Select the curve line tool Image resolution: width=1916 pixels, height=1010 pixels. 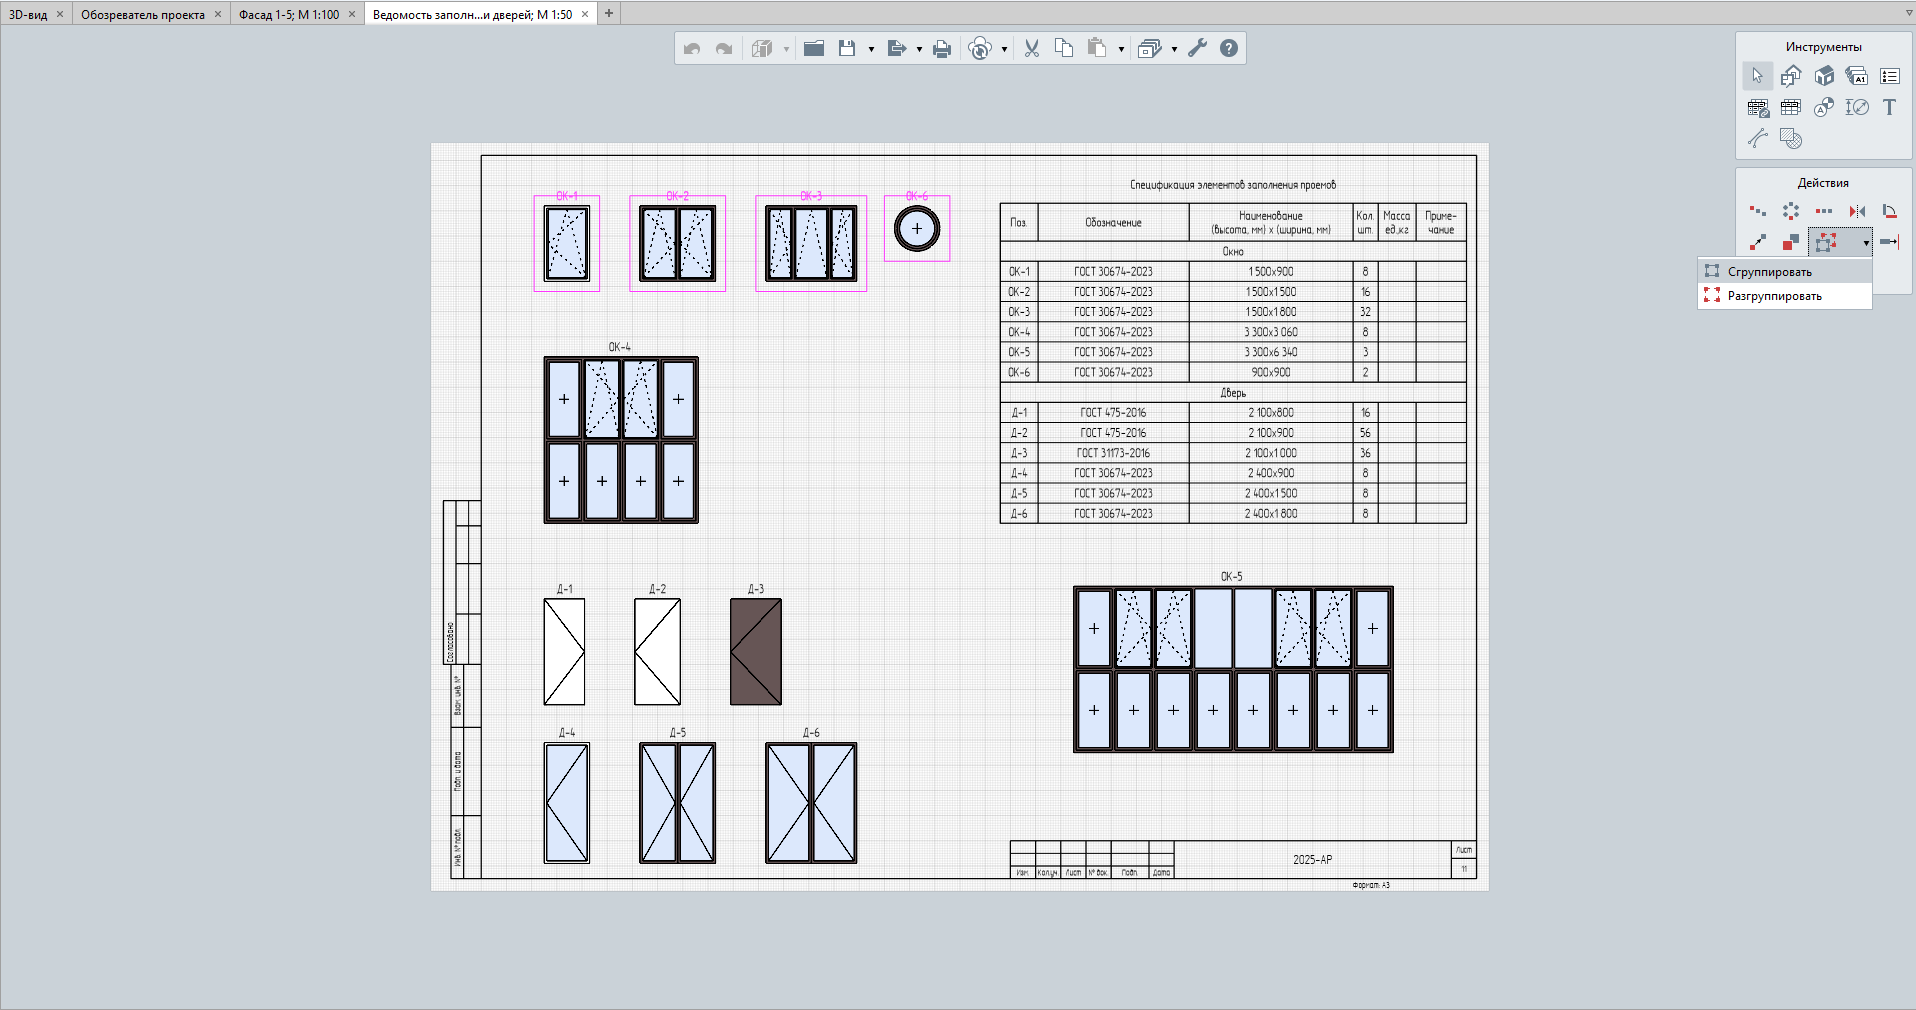[x=1758, y=138]
